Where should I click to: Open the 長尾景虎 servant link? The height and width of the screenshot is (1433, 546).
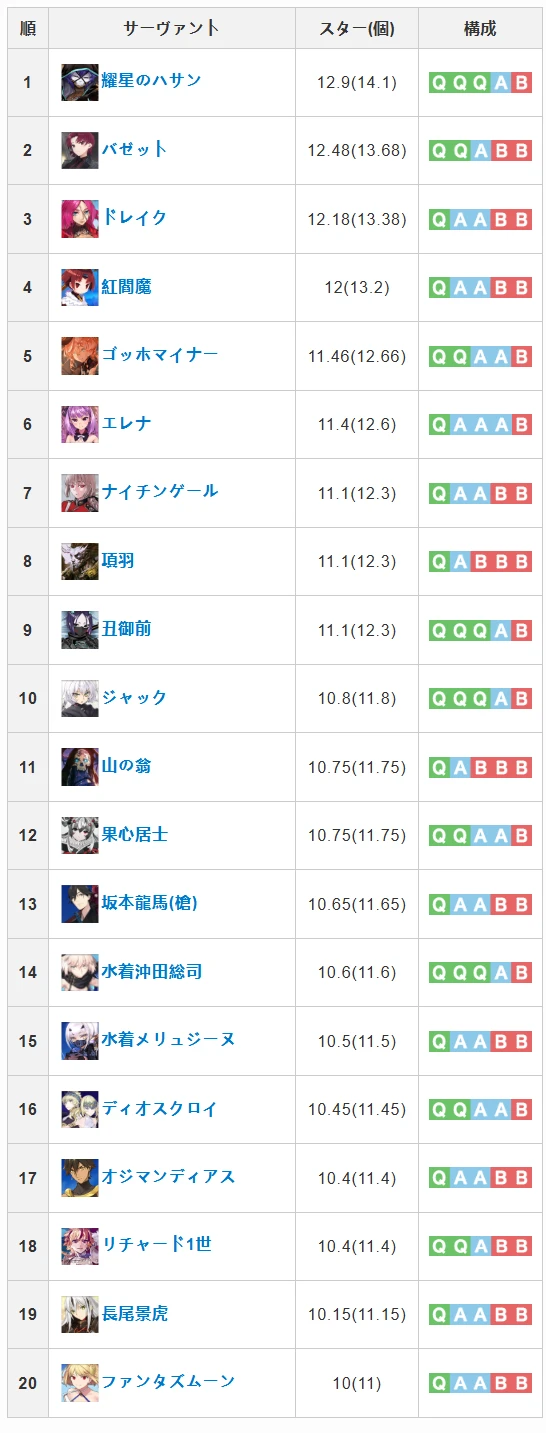pos(135,1313)
